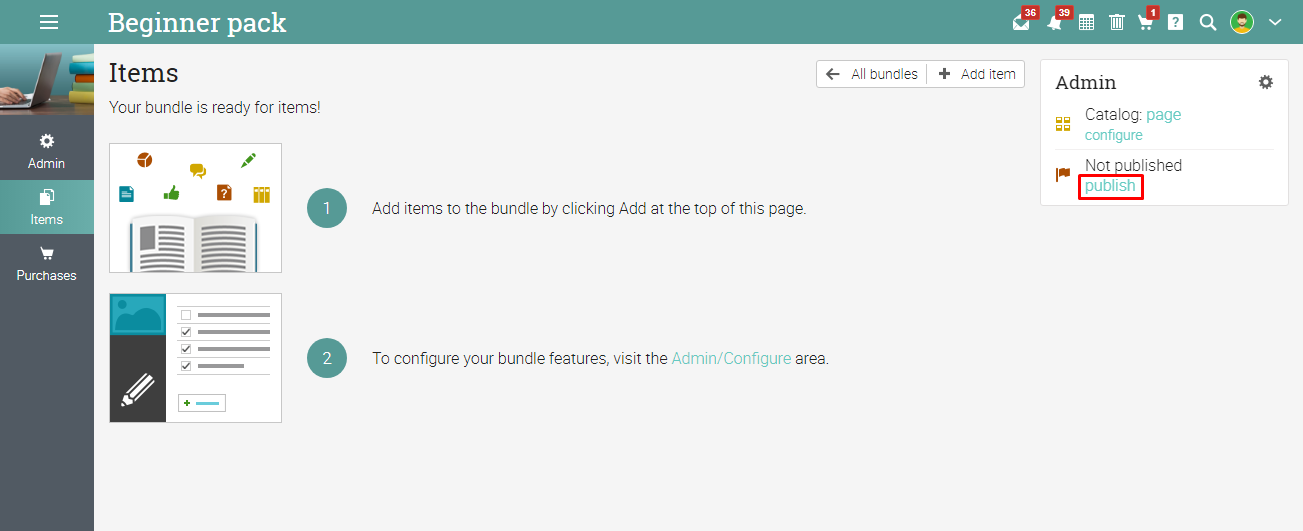The image size is (1303, 531).
Task: Open the shopping cart in header
Action: [x=1146, y=22]
